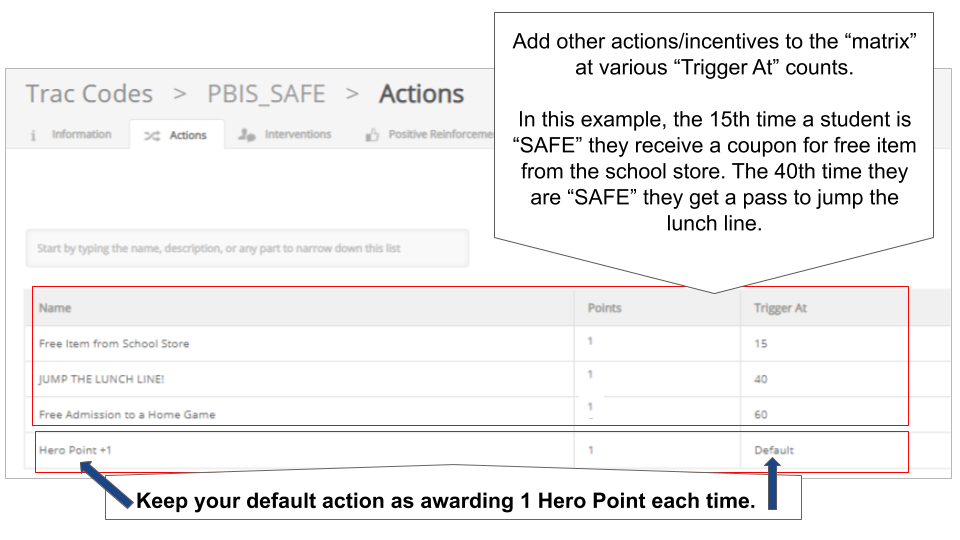Click the trigger value 15 cell

pyautogui.click(x=760, y=344)
